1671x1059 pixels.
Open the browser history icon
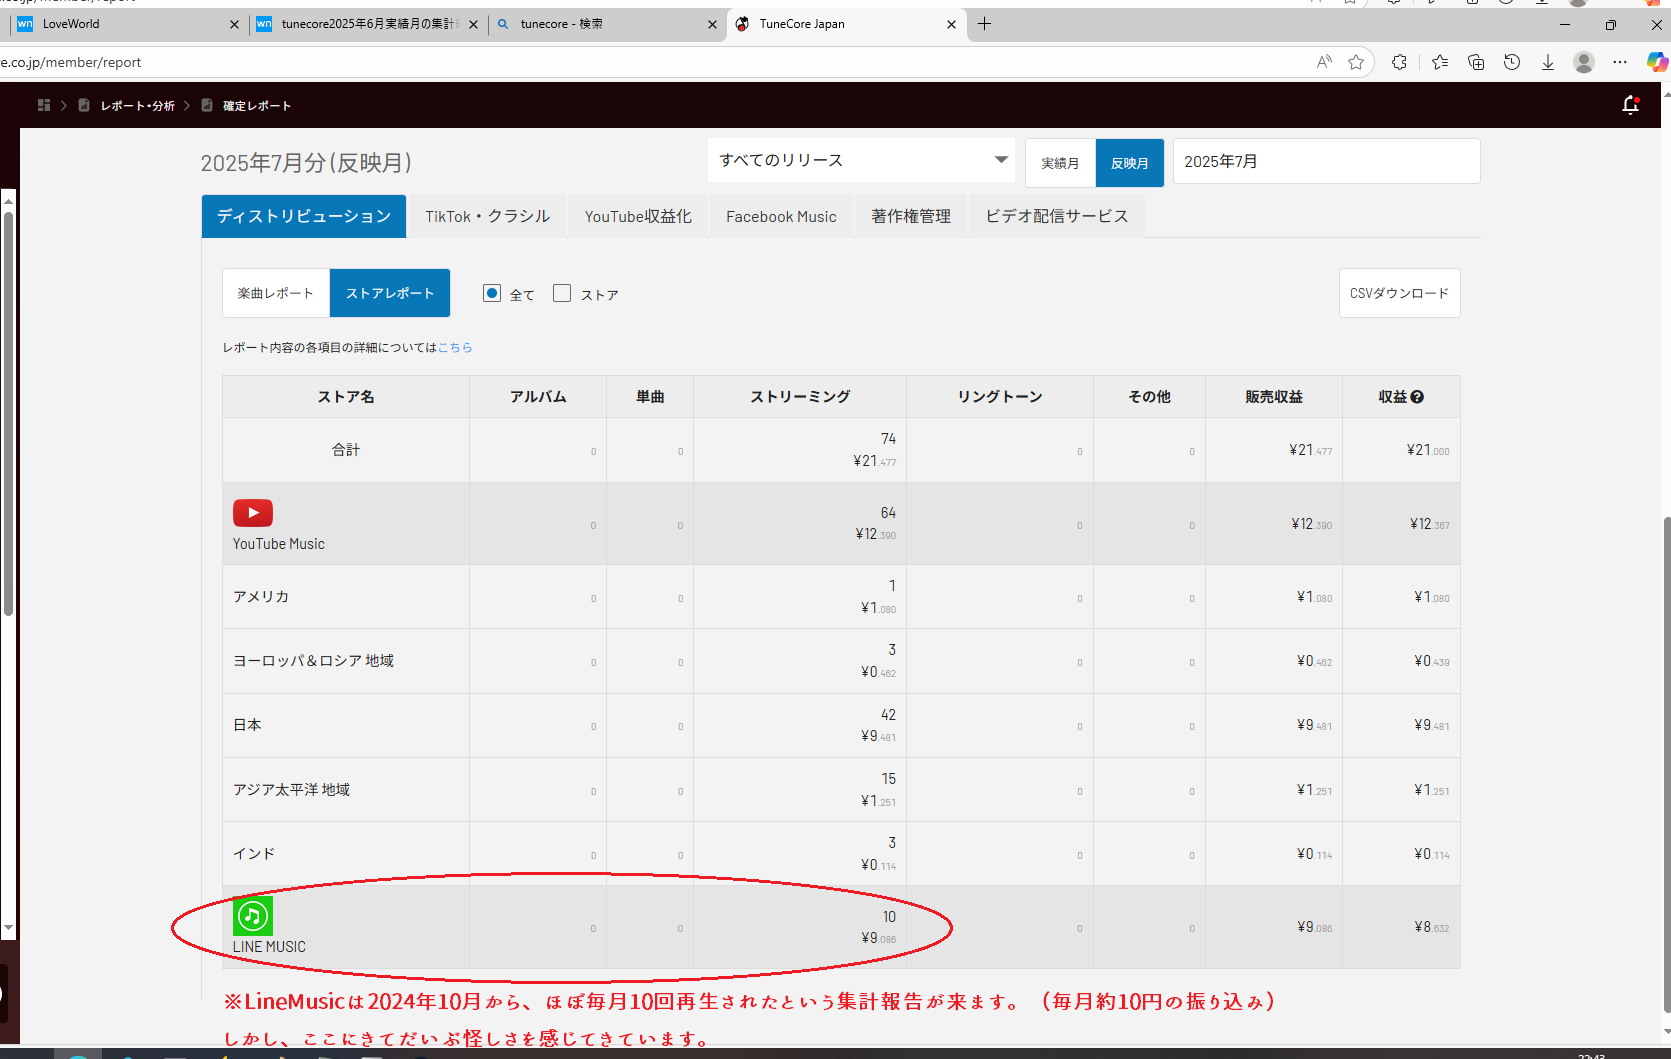pos(1512,62)
